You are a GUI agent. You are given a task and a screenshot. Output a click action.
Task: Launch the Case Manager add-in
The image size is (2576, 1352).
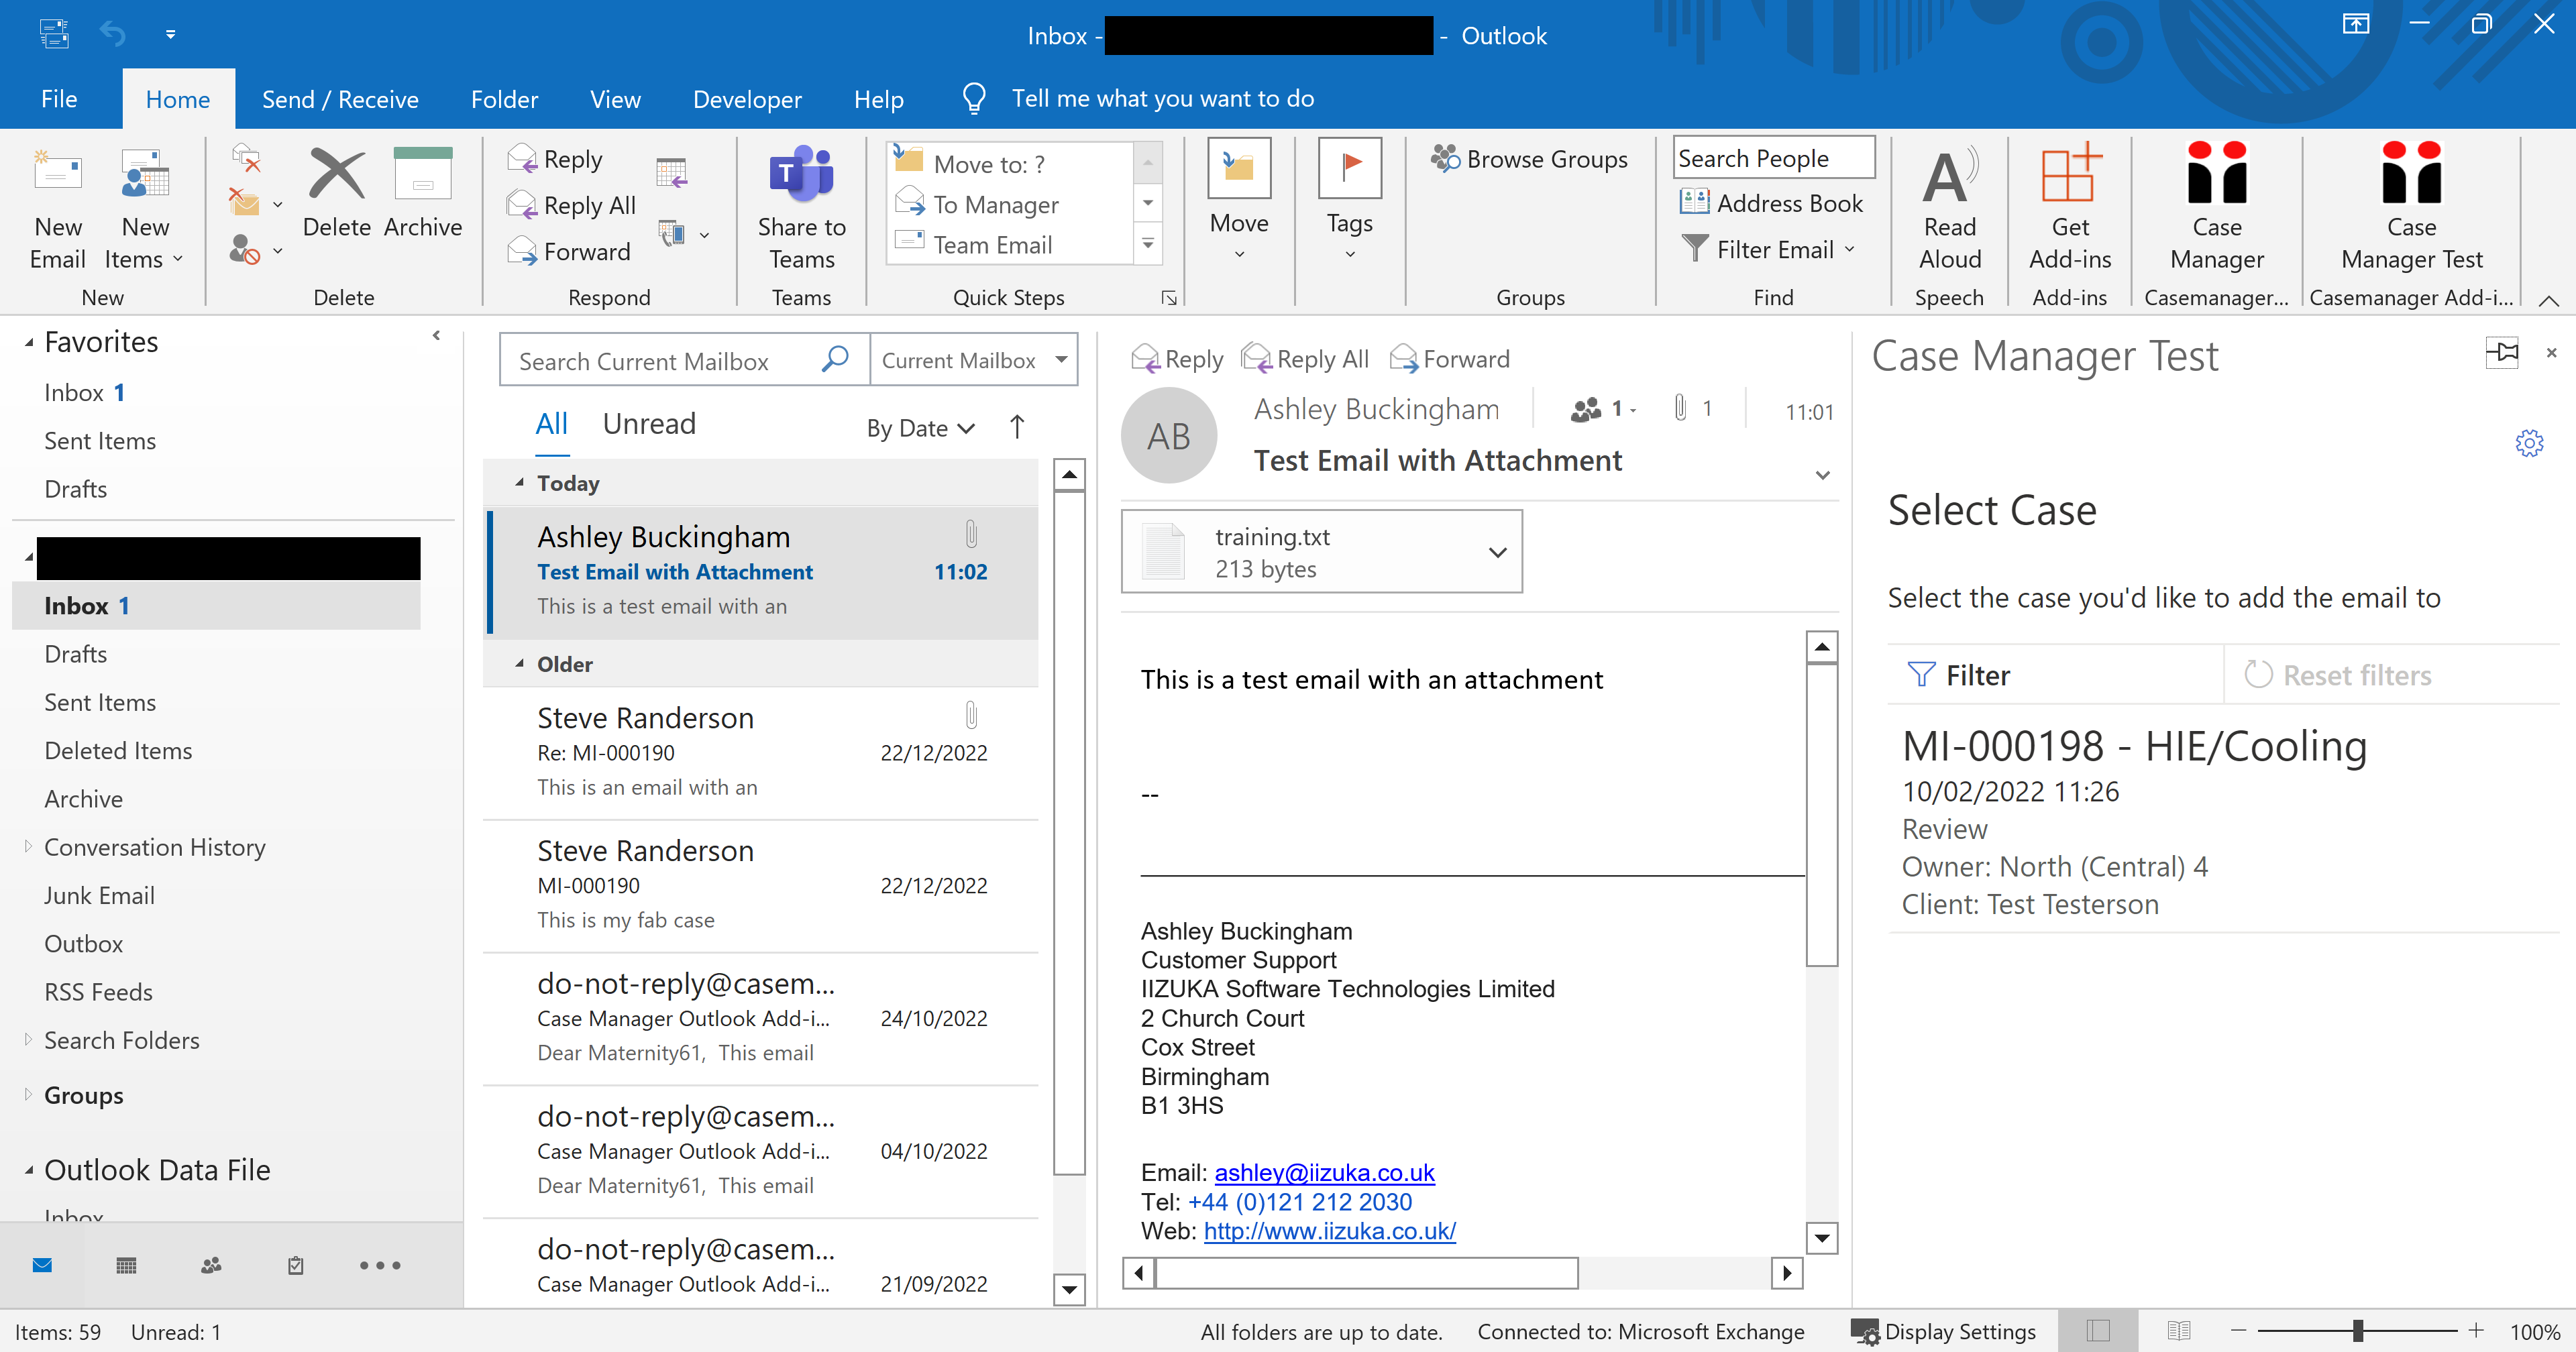[x=2217, y=208]
